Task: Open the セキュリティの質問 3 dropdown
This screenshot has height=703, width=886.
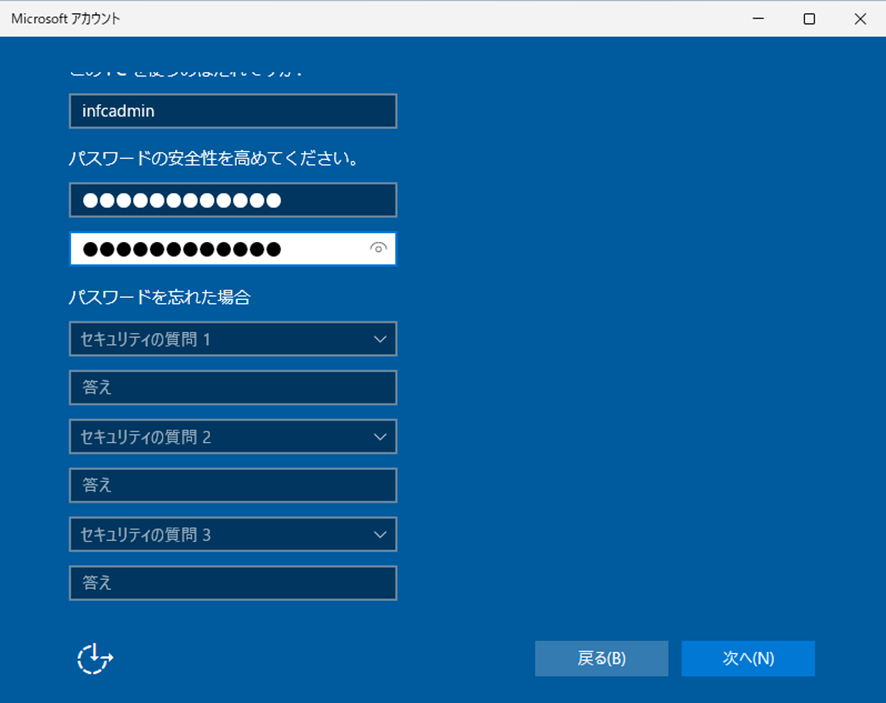Action: click(233, 535)
